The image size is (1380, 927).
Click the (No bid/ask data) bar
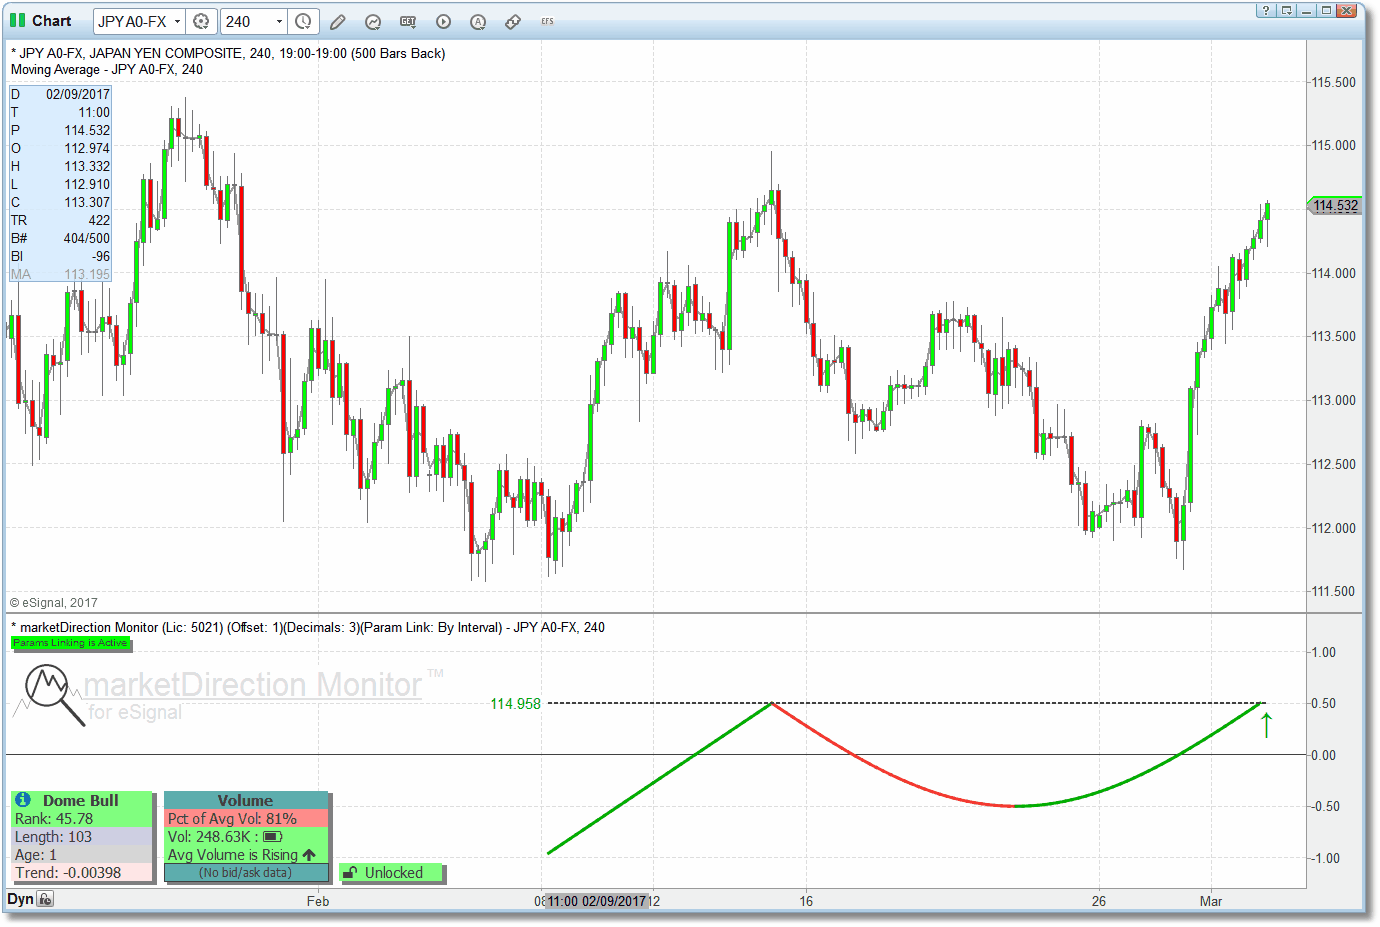246,873
